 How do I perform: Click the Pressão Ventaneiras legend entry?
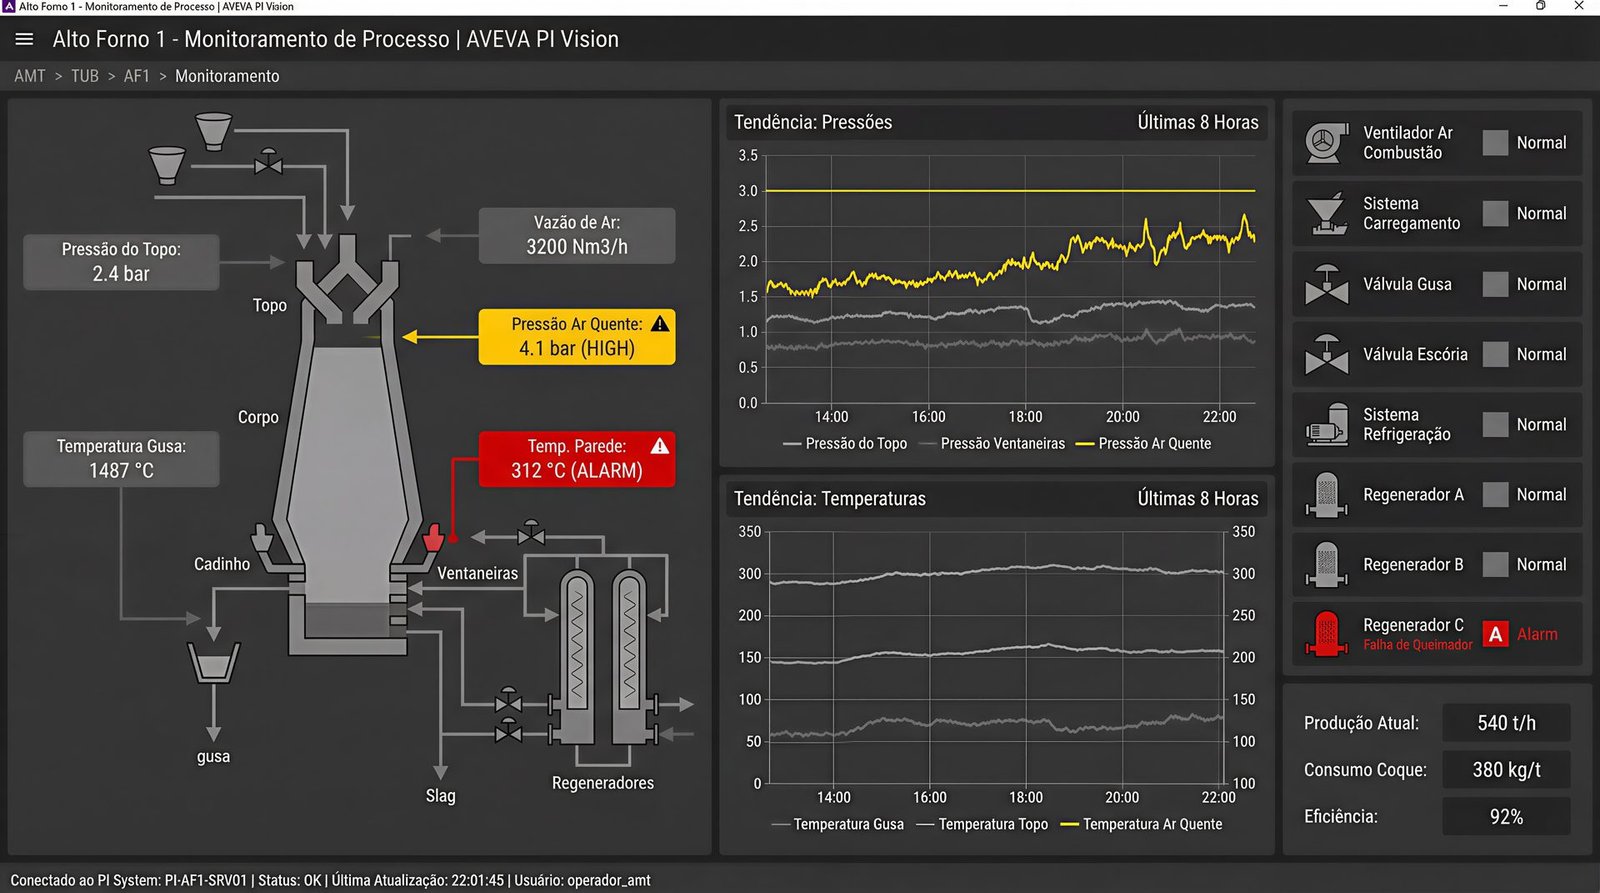(x=991, y=443)
